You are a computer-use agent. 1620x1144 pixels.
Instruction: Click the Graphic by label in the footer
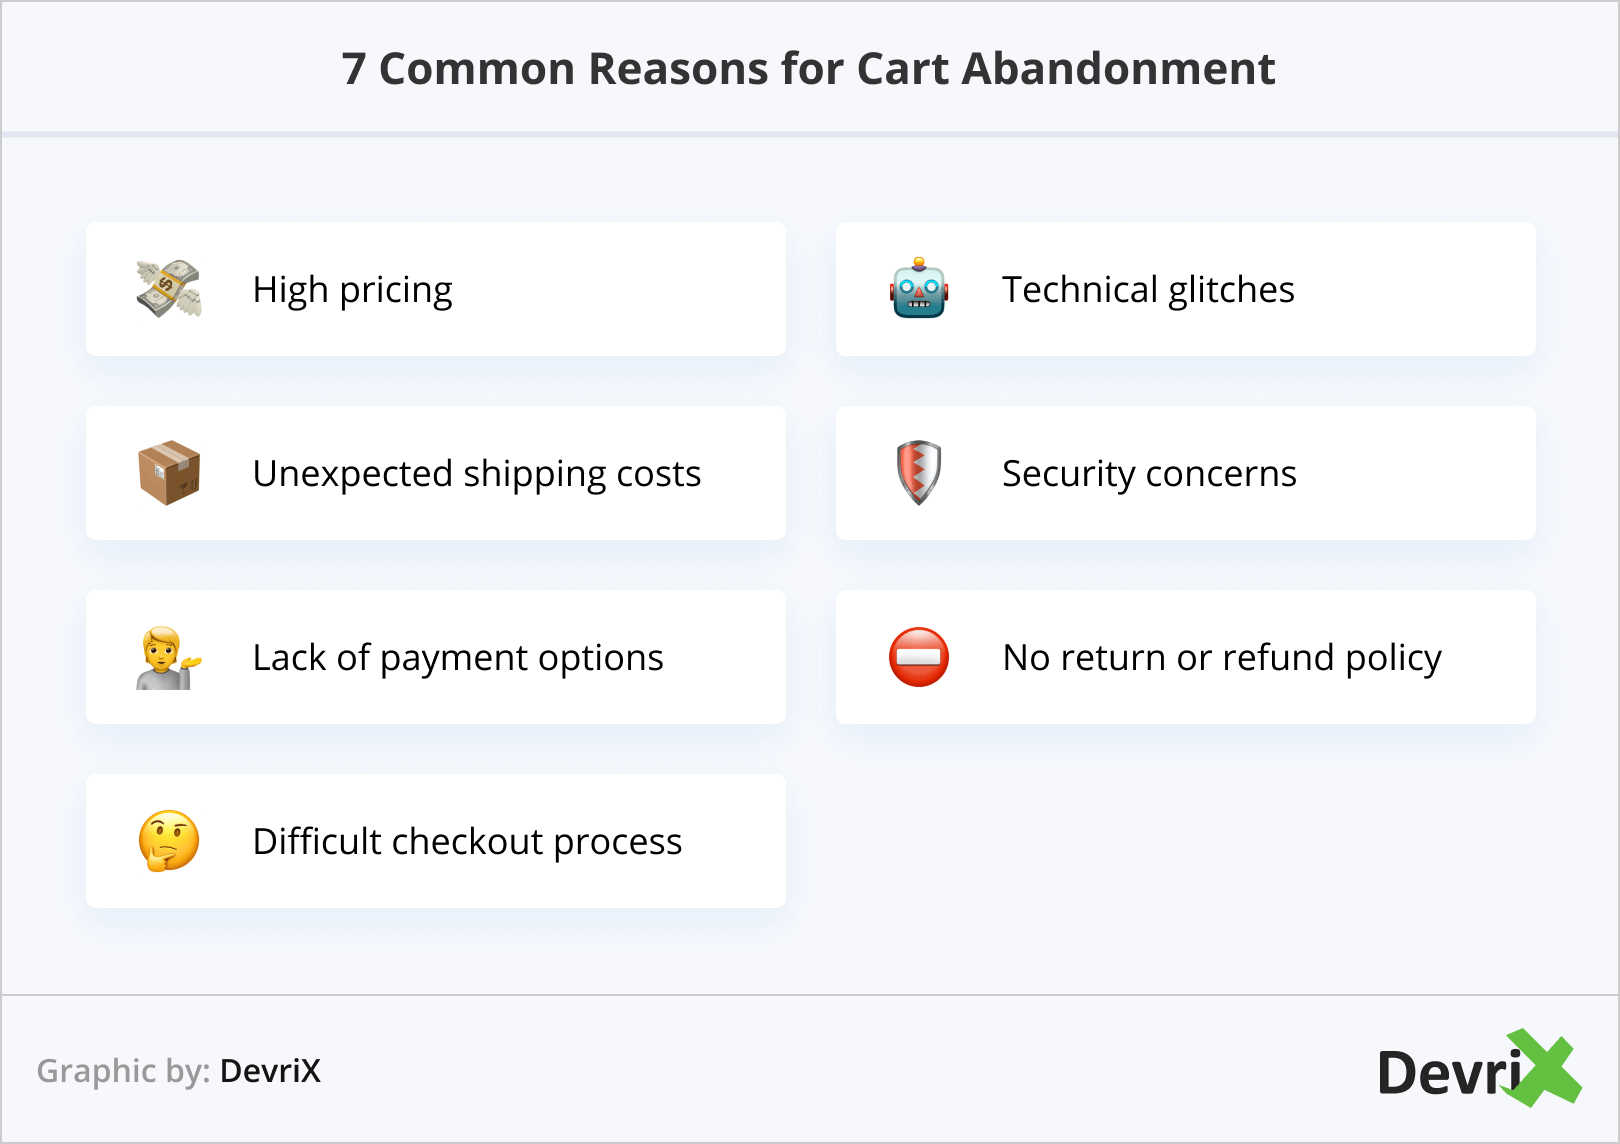(123, 1071)
